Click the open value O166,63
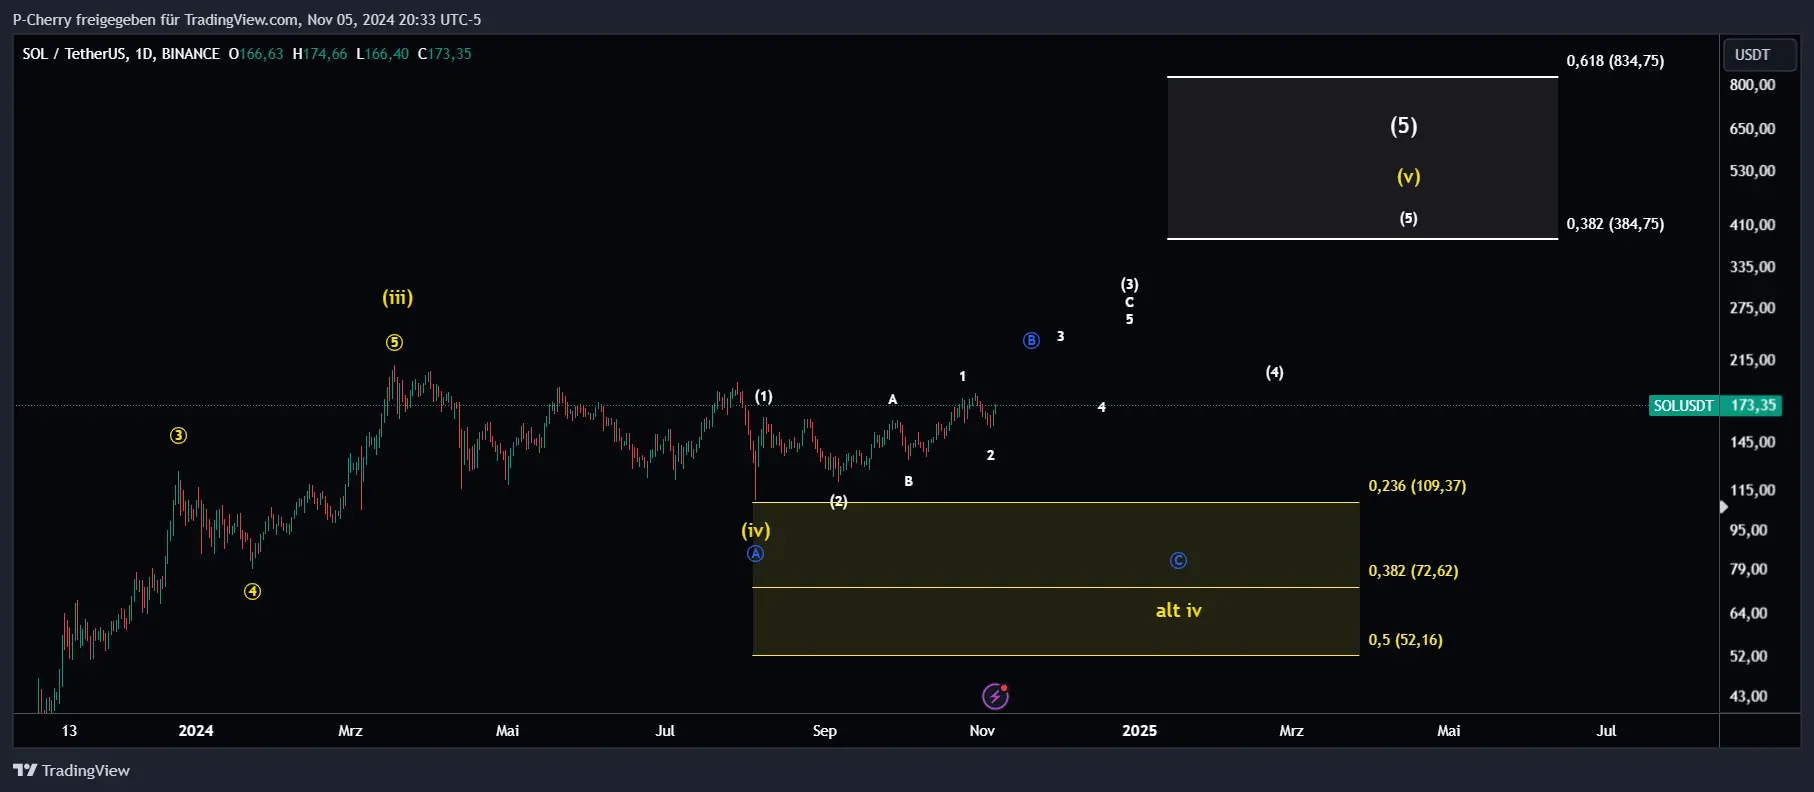The width and height of the screenshot is (1814, 792). 256,54
